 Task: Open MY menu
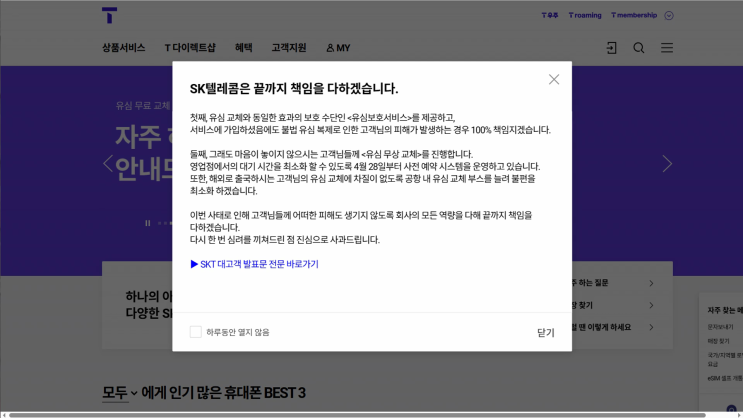338,48
